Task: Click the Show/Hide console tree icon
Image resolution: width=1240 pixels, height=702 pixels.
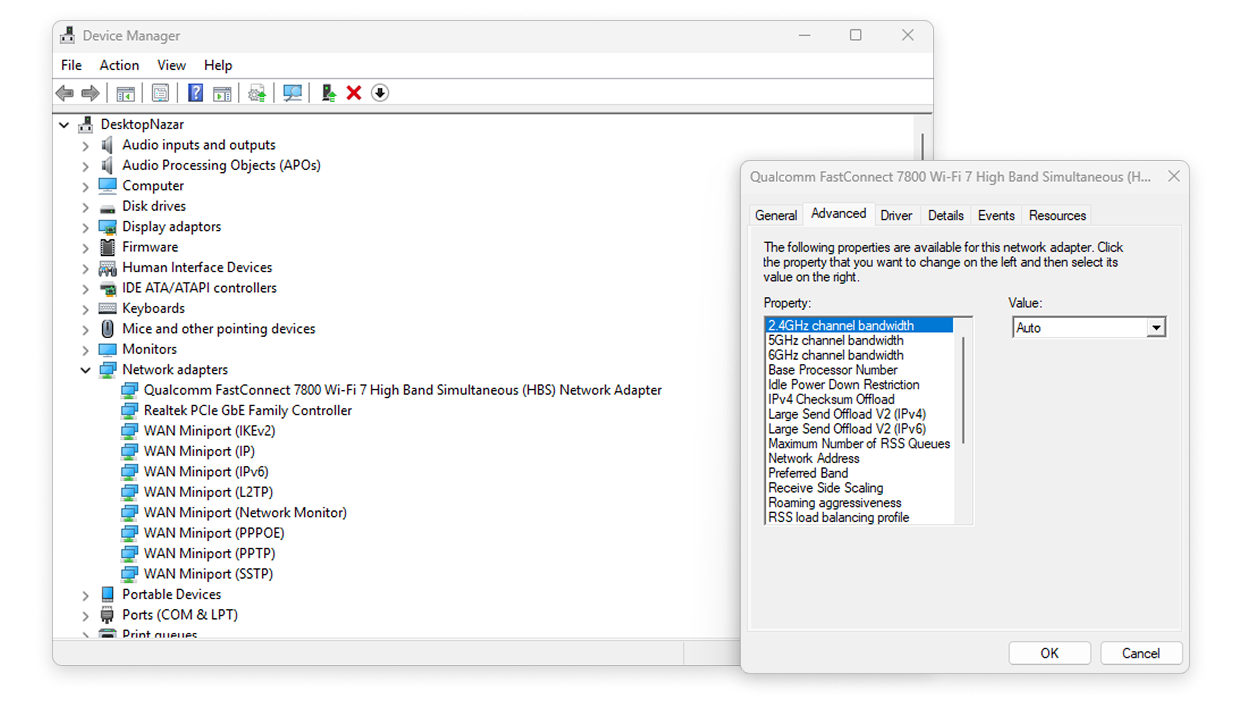Action: (x=126, y=92)
